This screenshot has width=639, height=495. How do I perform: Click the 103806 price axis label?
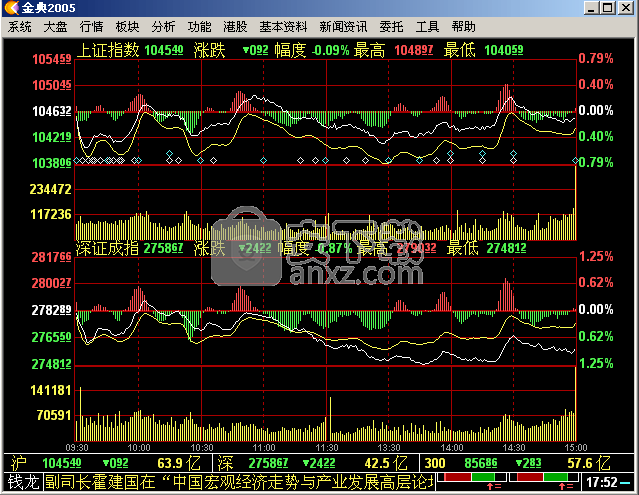[x=52, y=163]
